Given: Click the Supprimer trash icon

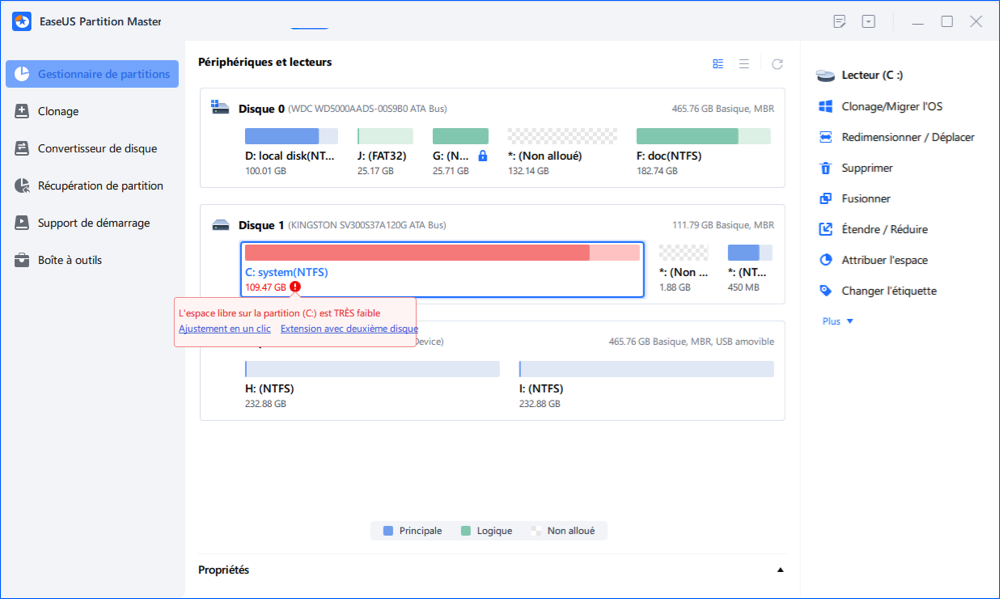Looking at the screenshot, I should point(825,168).
